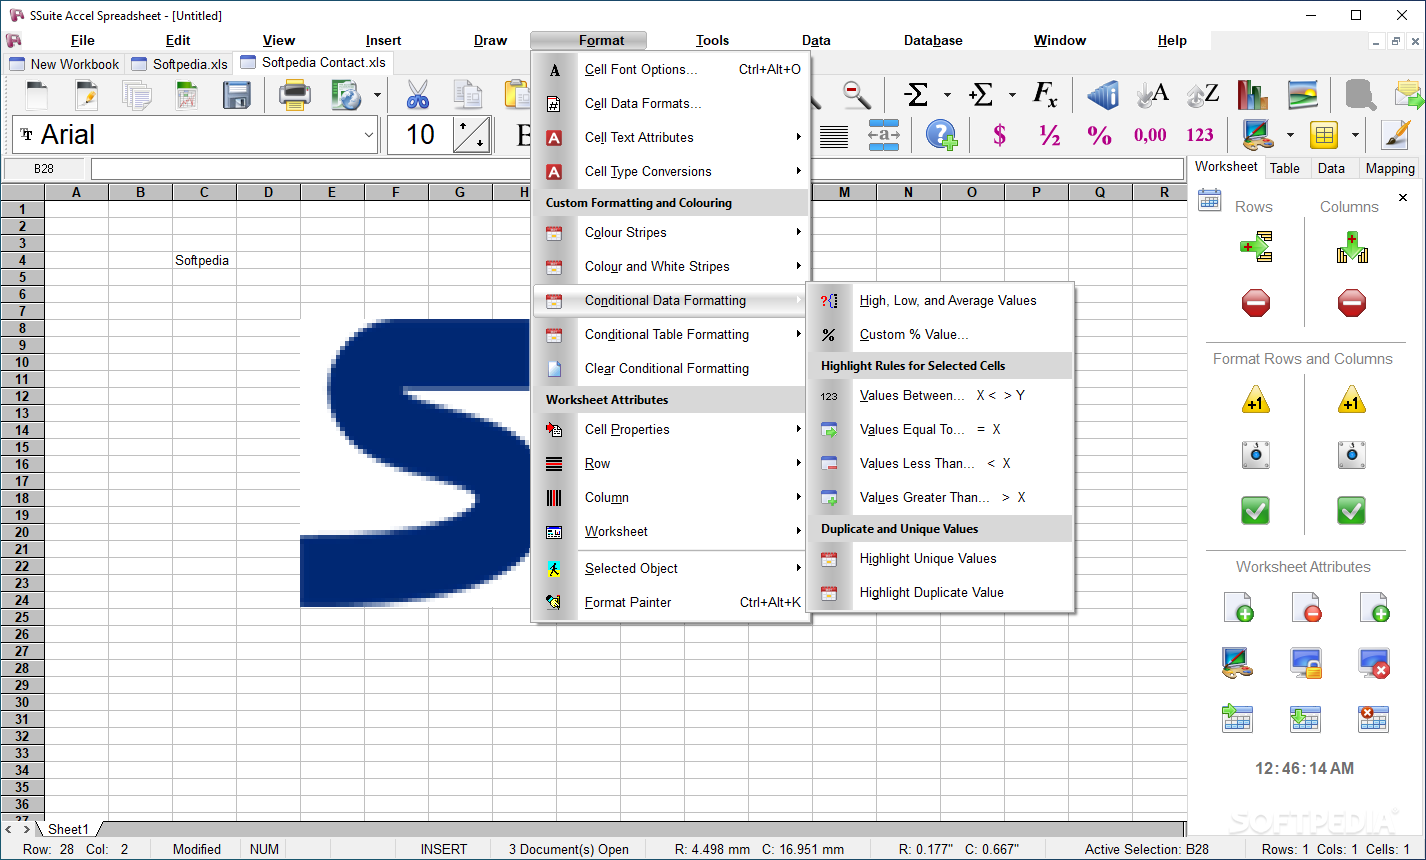Click red delete icon under Rows
The width and height of the screenshot is (1426, 860).
(x=1256, y=303)
